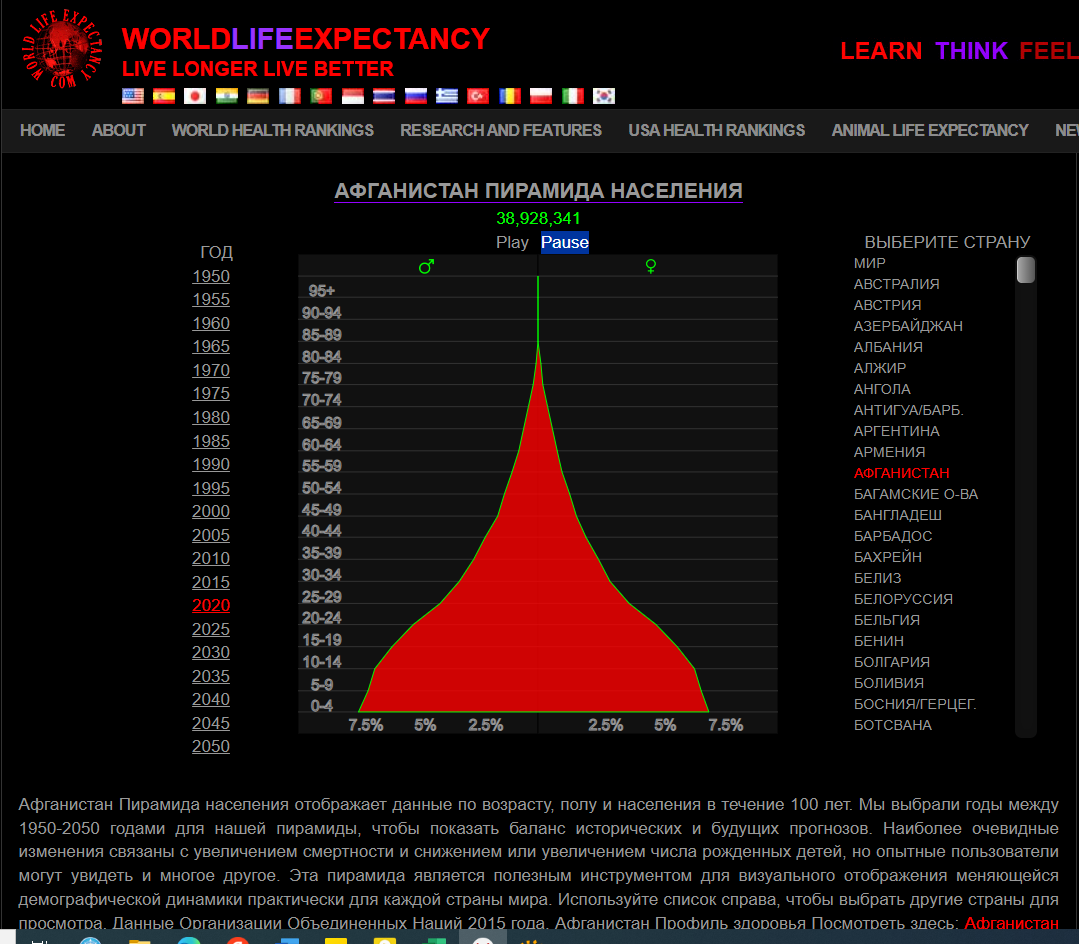Switch language via the Indonesia flag

click(x=353, y=96)
